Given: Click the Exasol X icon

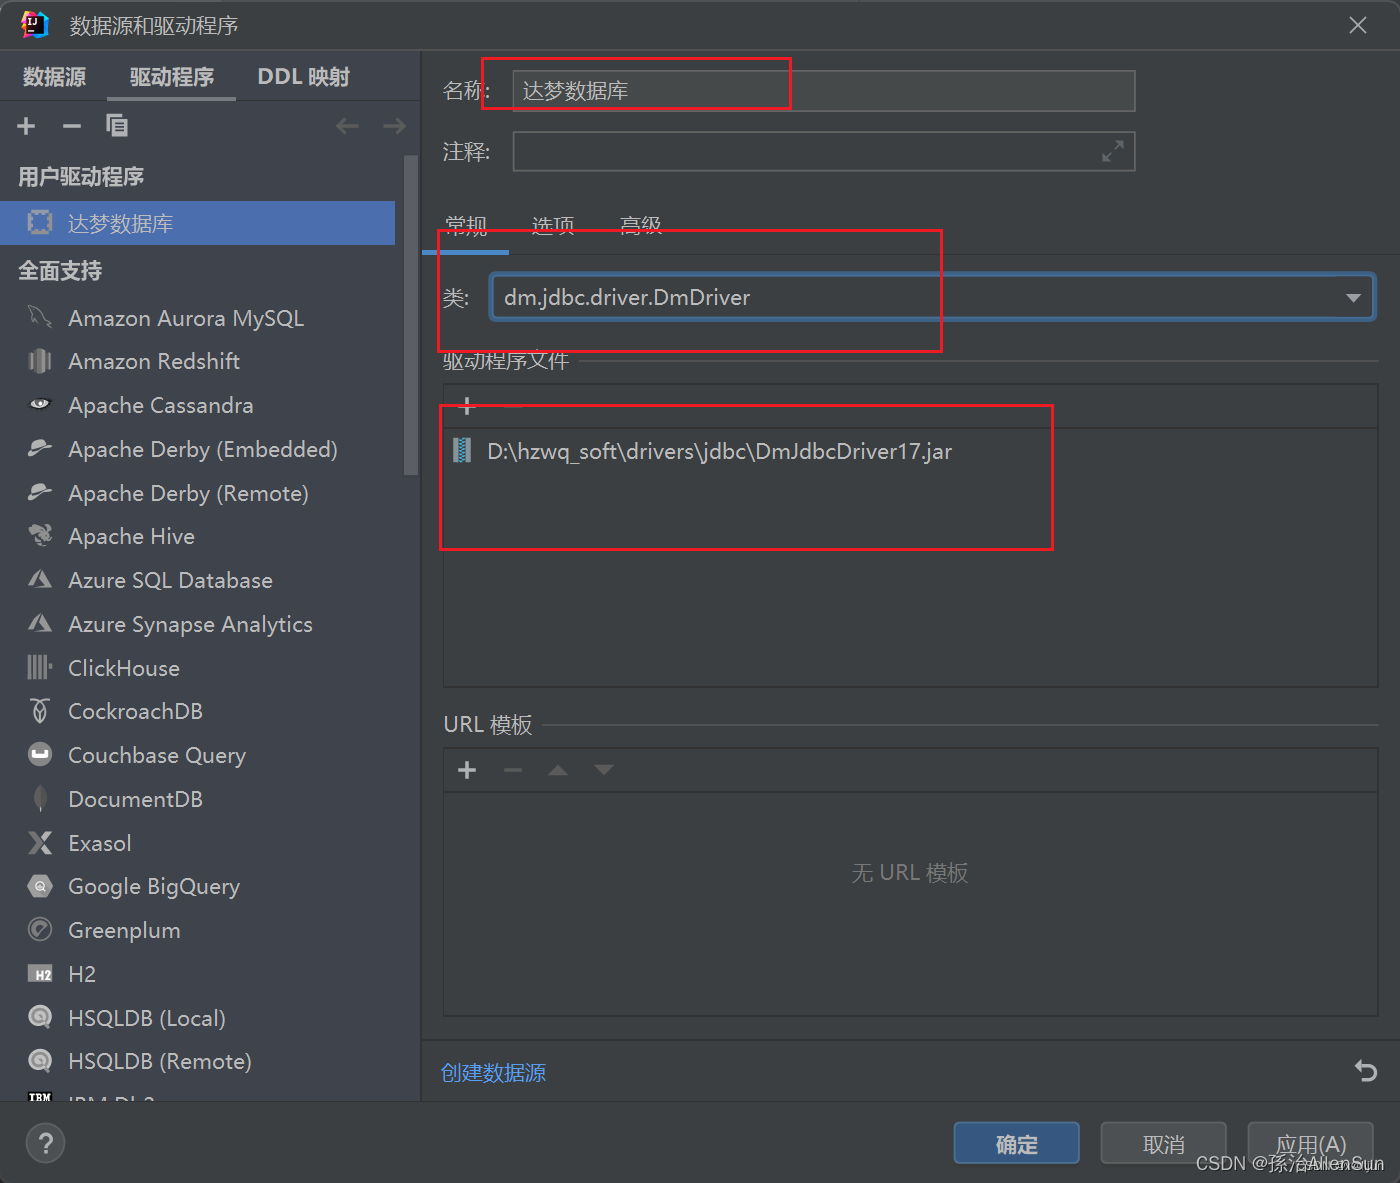Looking at the screenshot, I should tap(40, 843).
